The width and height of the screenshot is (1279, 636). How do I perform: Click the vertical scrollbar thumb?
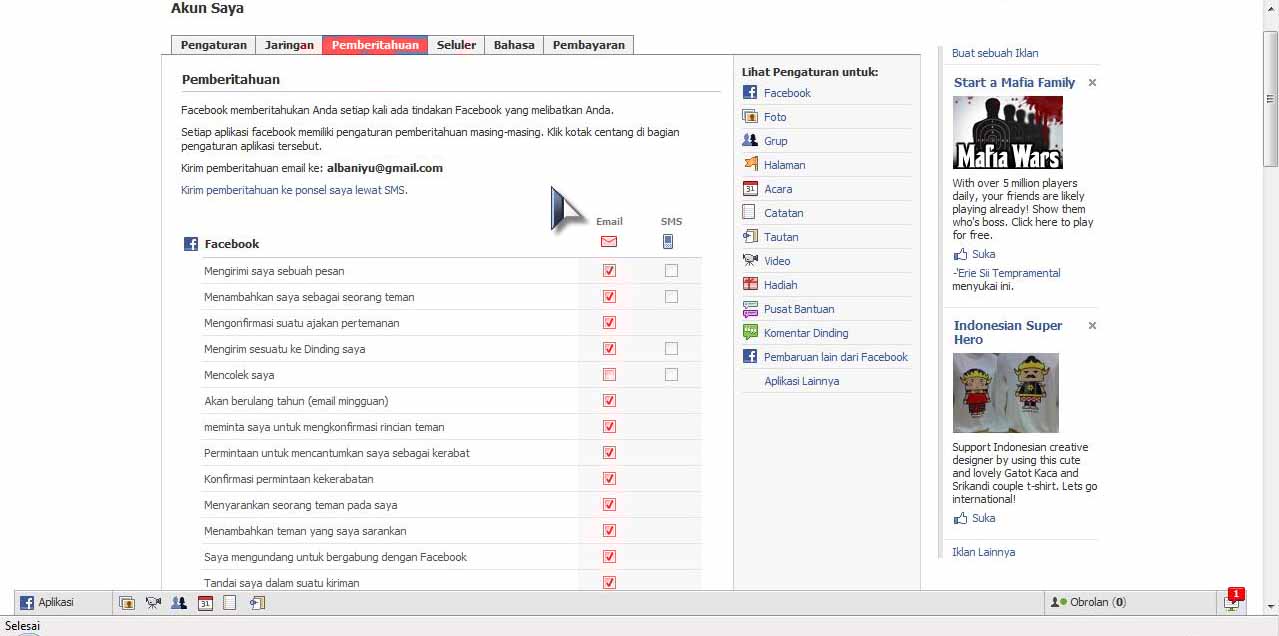[x=1270, y=97]
